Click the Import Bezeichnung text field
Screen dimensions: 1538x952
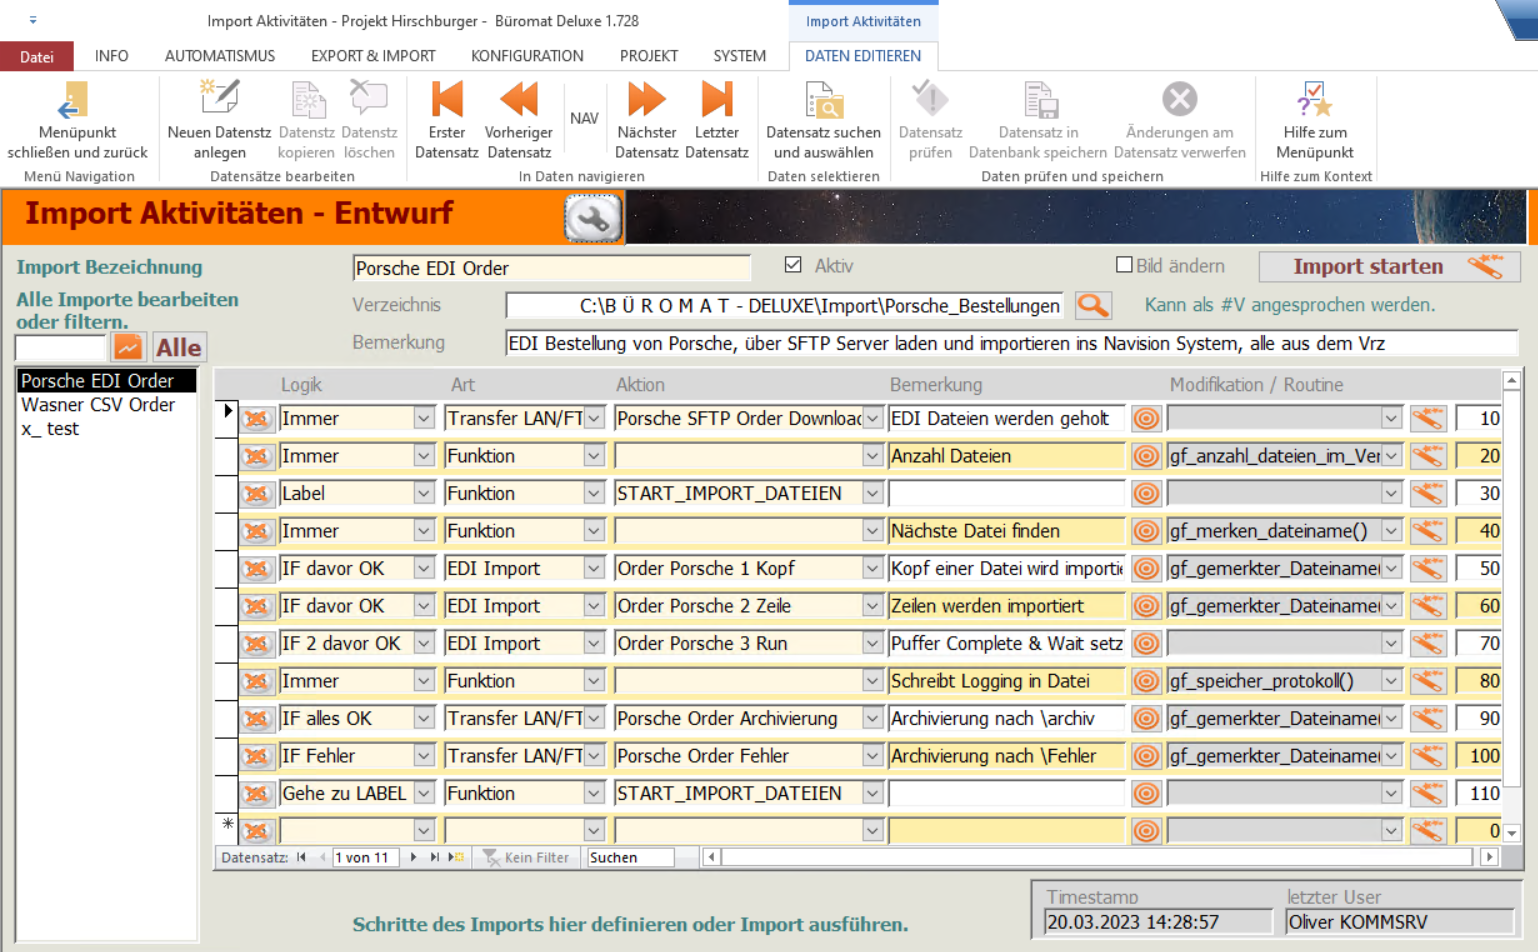551,268
